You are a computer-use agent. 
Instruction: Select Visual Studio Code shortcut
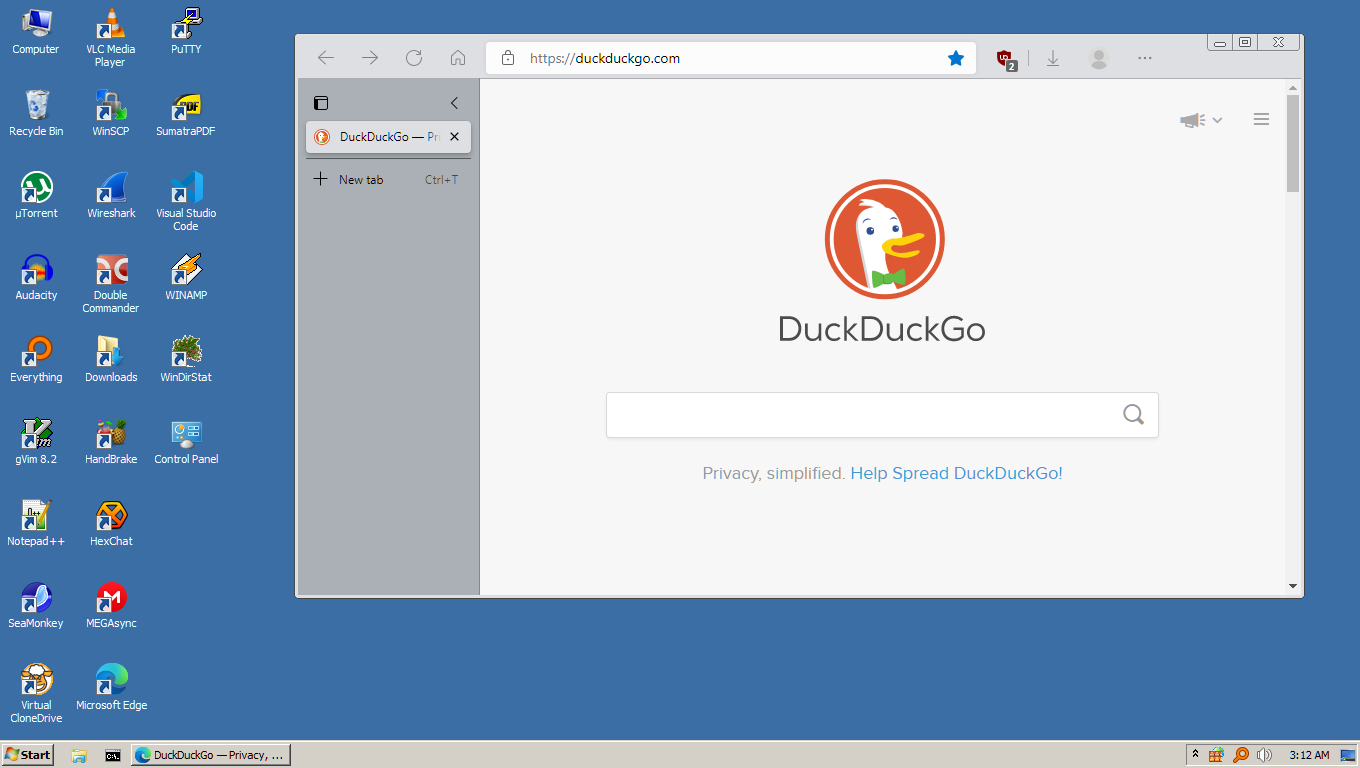point(186,202)
